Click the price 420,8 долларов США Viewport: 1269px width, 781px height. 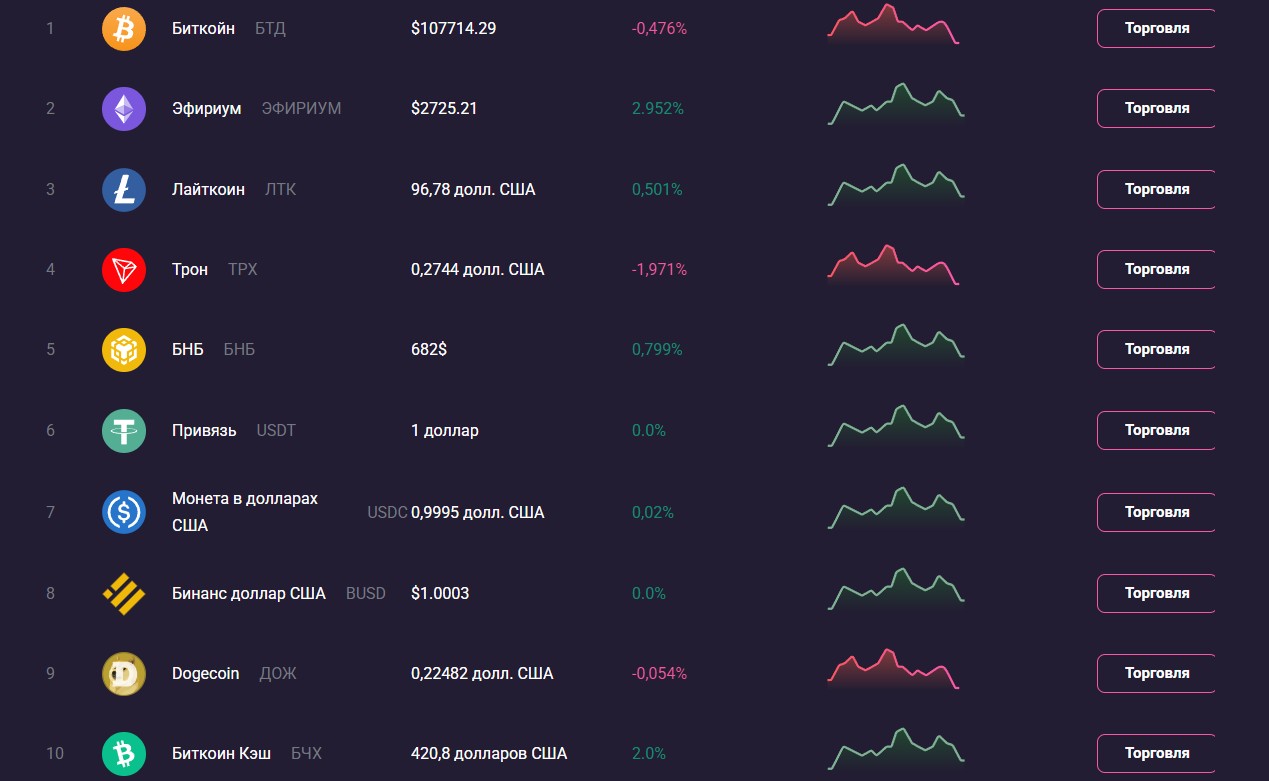[x=489, y=753]
